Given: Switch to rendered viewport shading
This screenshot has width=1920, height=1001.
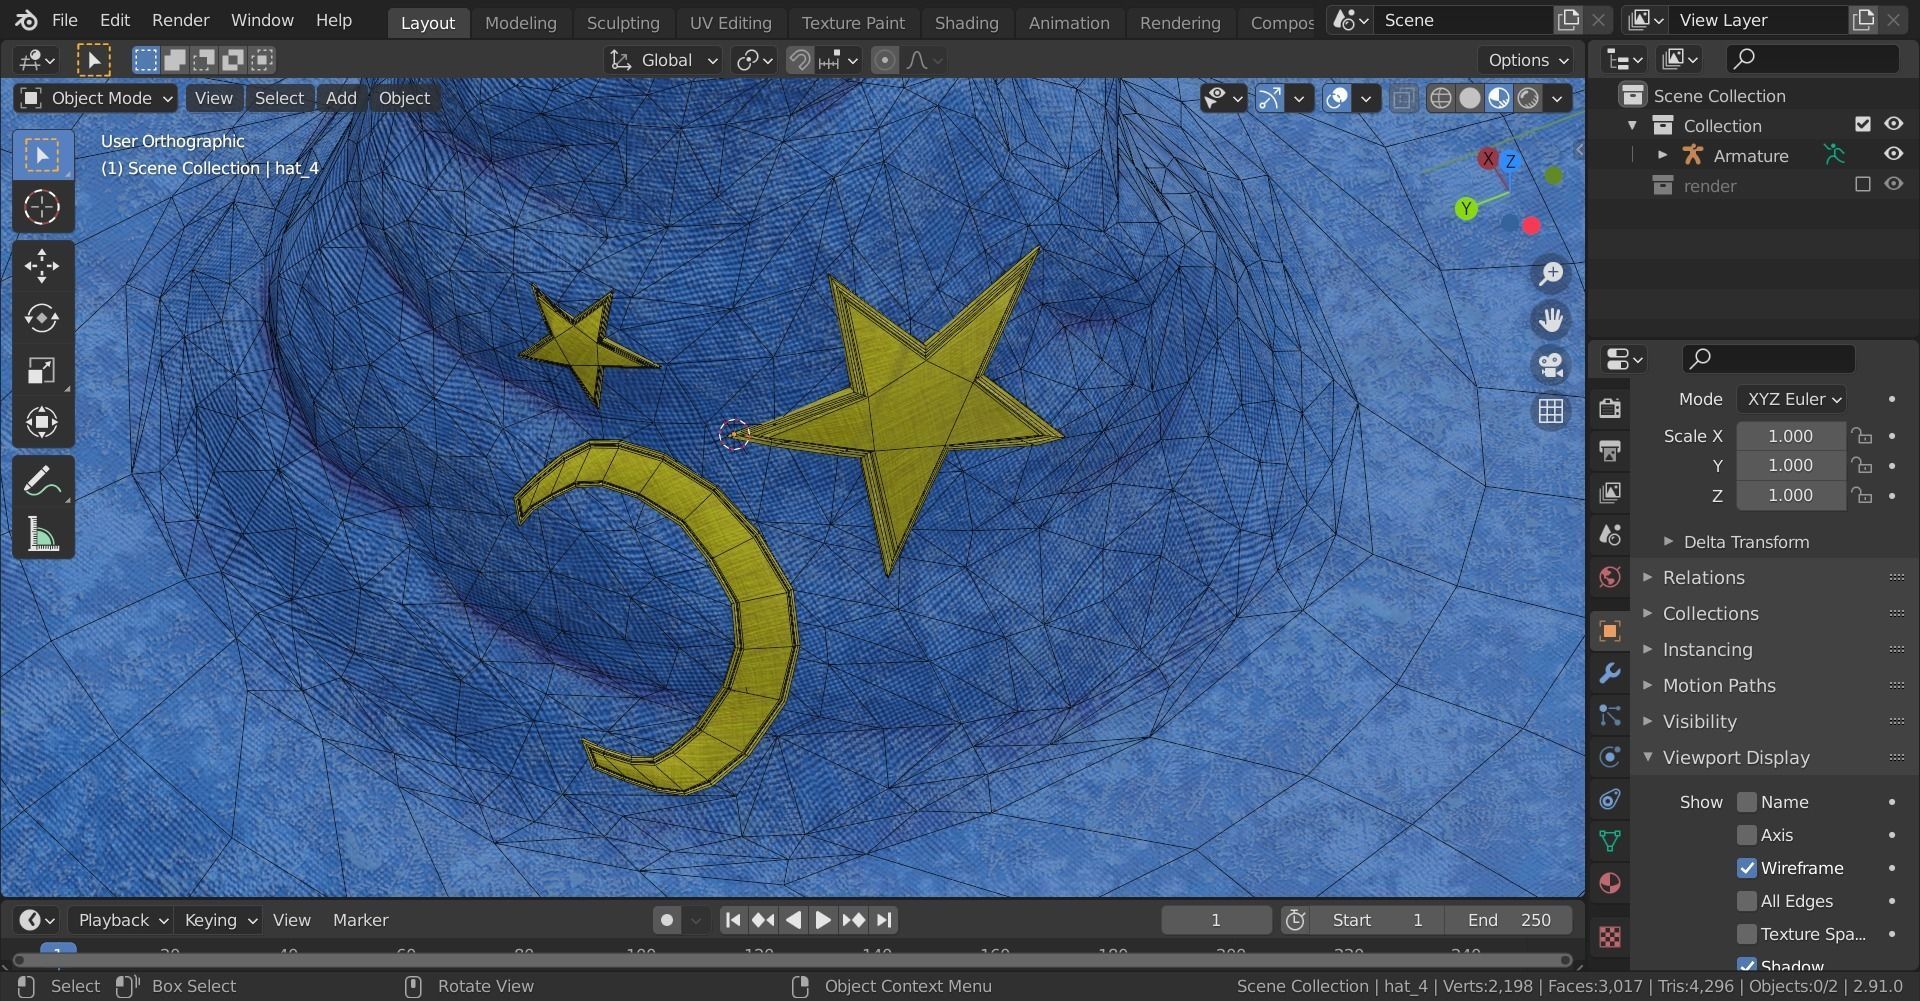Looking at the screenshot, I should pyautogui.click(x=1528, y=98).
